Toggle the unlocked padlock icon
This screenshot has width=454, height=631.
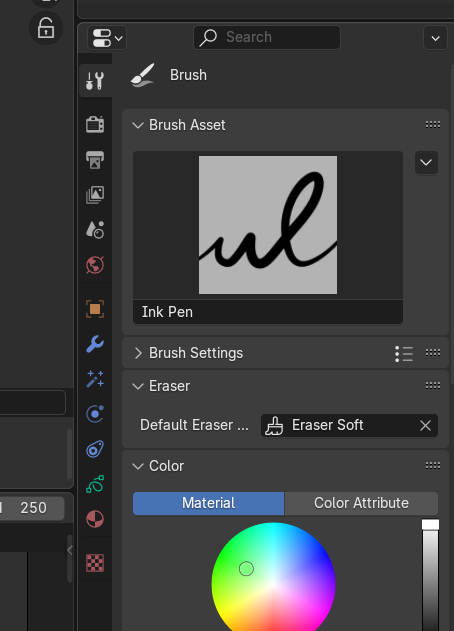46,28
